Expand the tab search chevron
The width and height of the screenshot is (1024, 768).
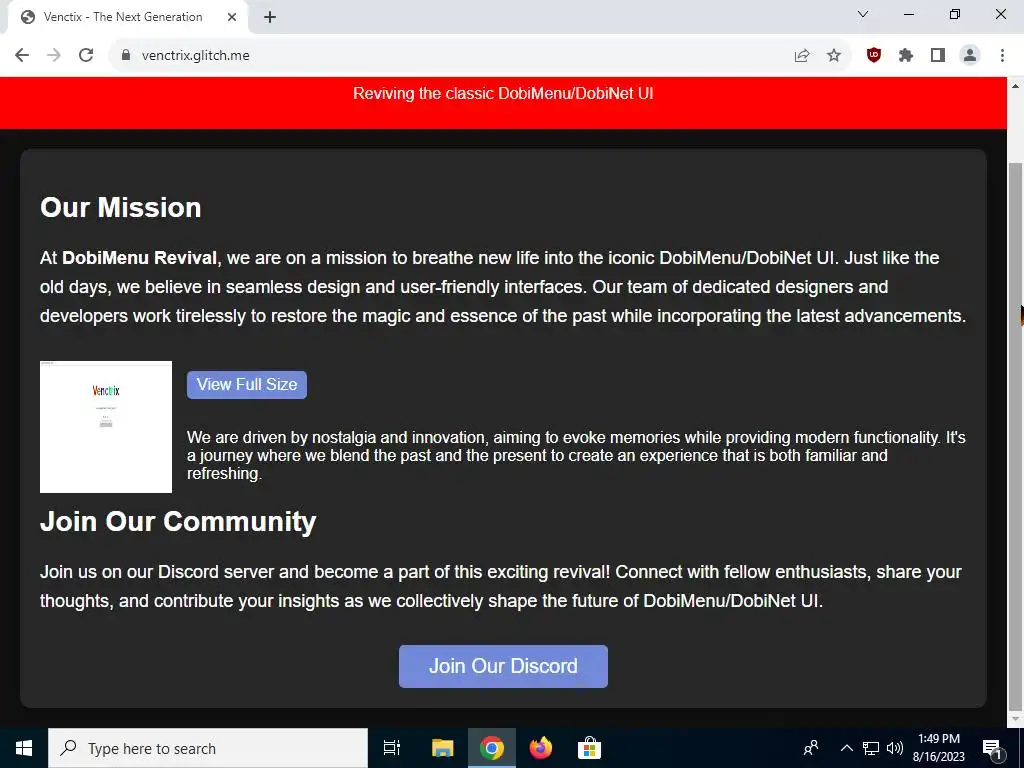[x=863, y=14]
